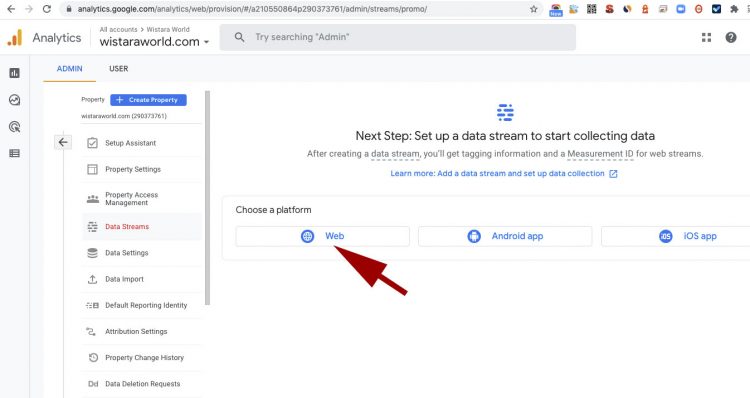Open Property Settings menu item
The width and height of the screenshot is (750, 398).
click(x=142, y=169)
